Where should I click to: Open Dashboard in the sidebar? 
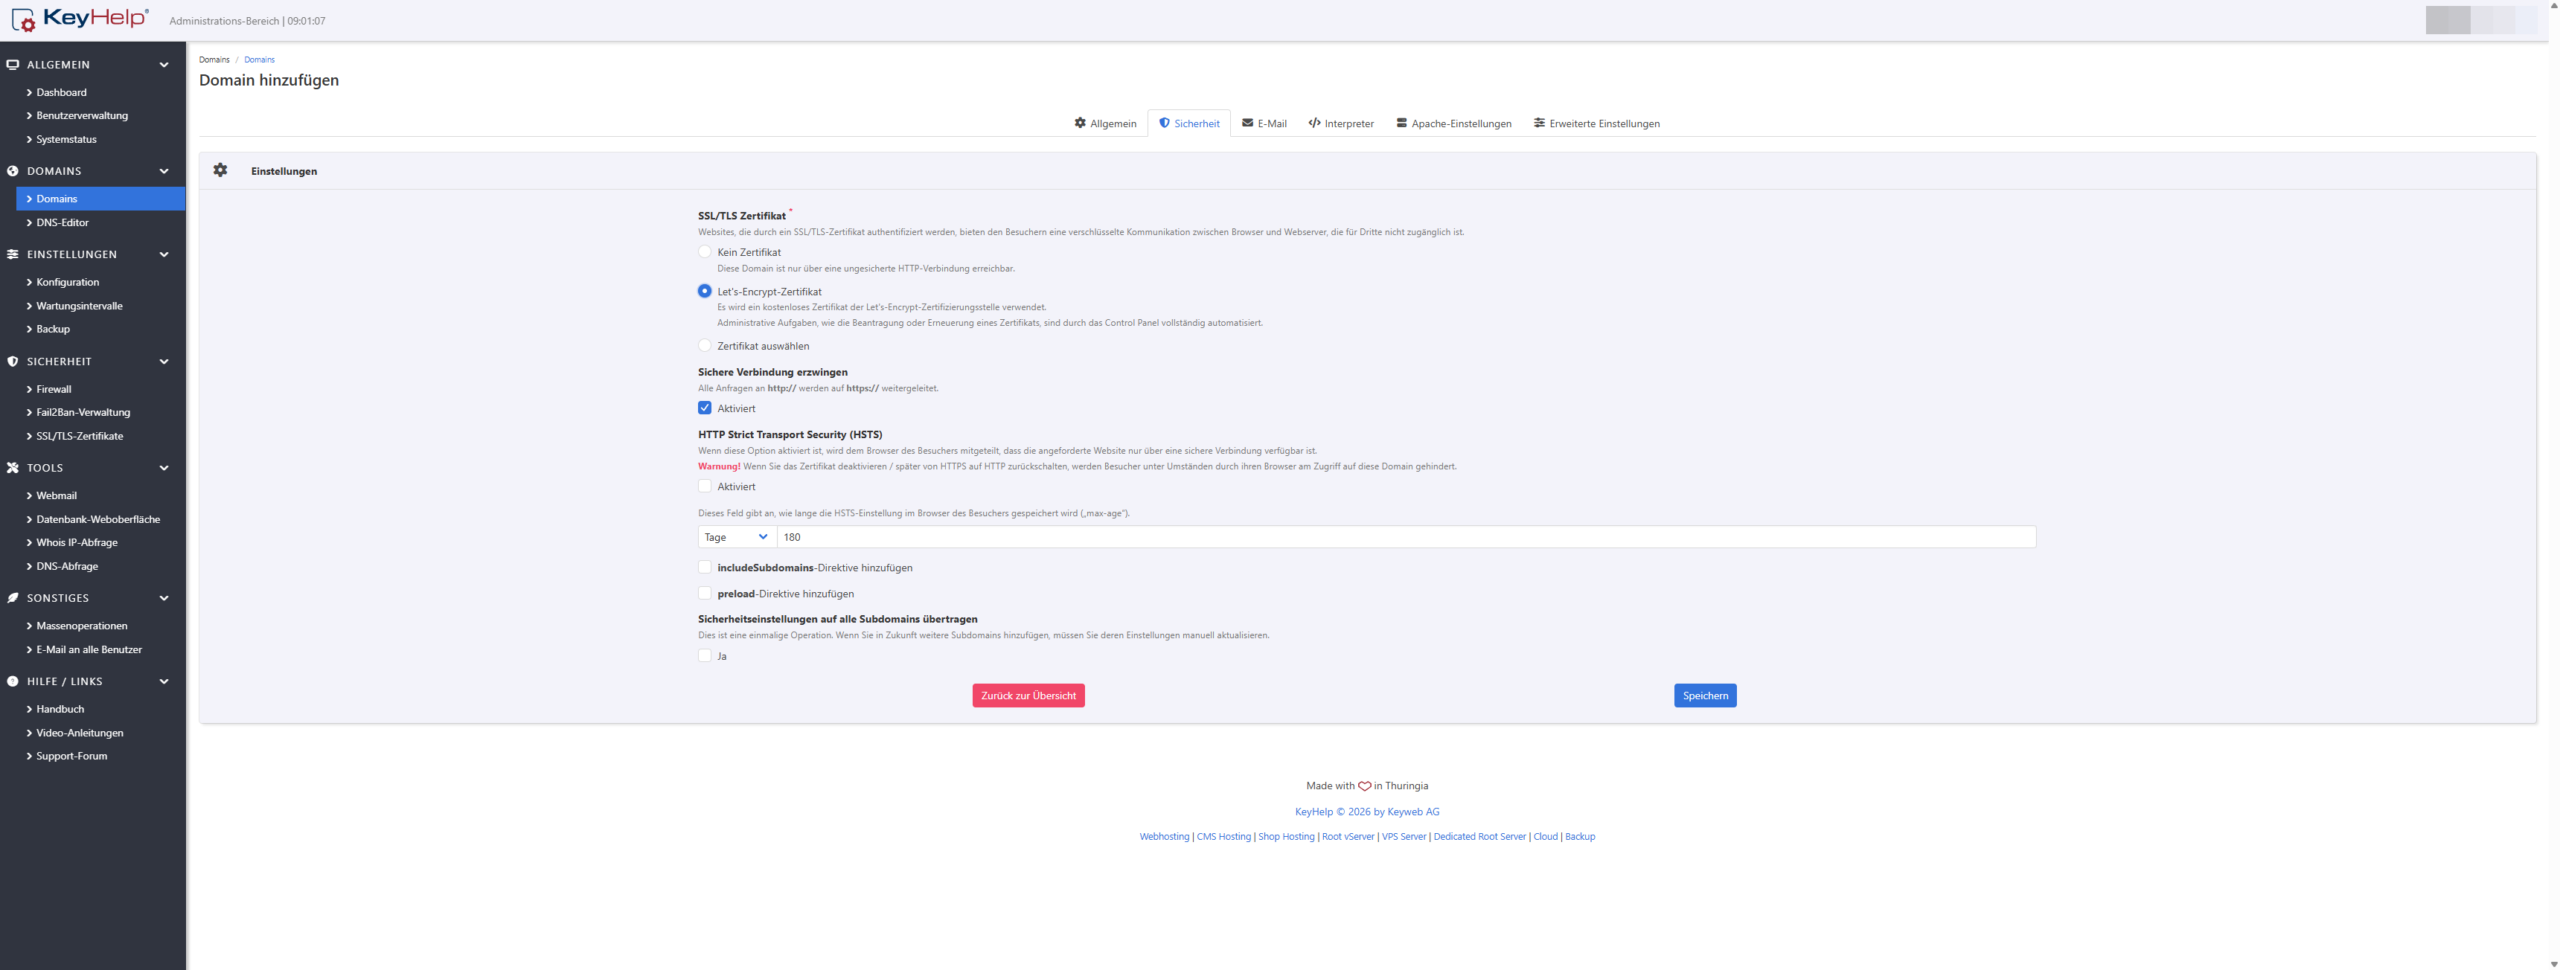pyautogui.click(x=61, y=93)
